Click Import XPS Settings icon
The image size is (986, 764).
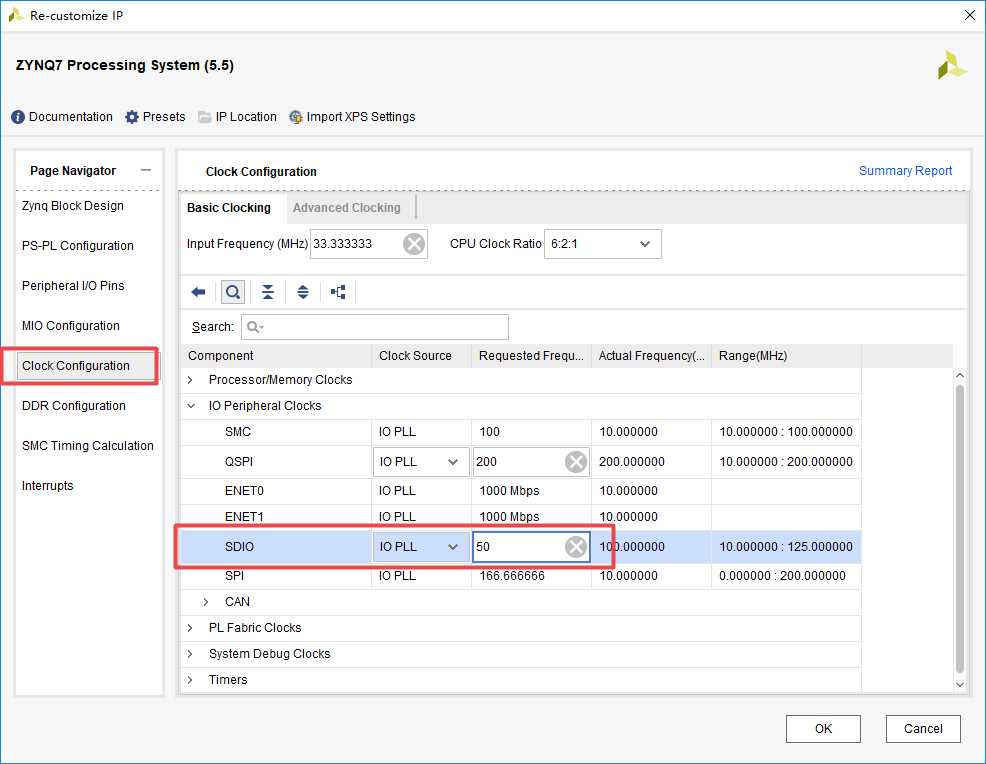coord(296,117)
